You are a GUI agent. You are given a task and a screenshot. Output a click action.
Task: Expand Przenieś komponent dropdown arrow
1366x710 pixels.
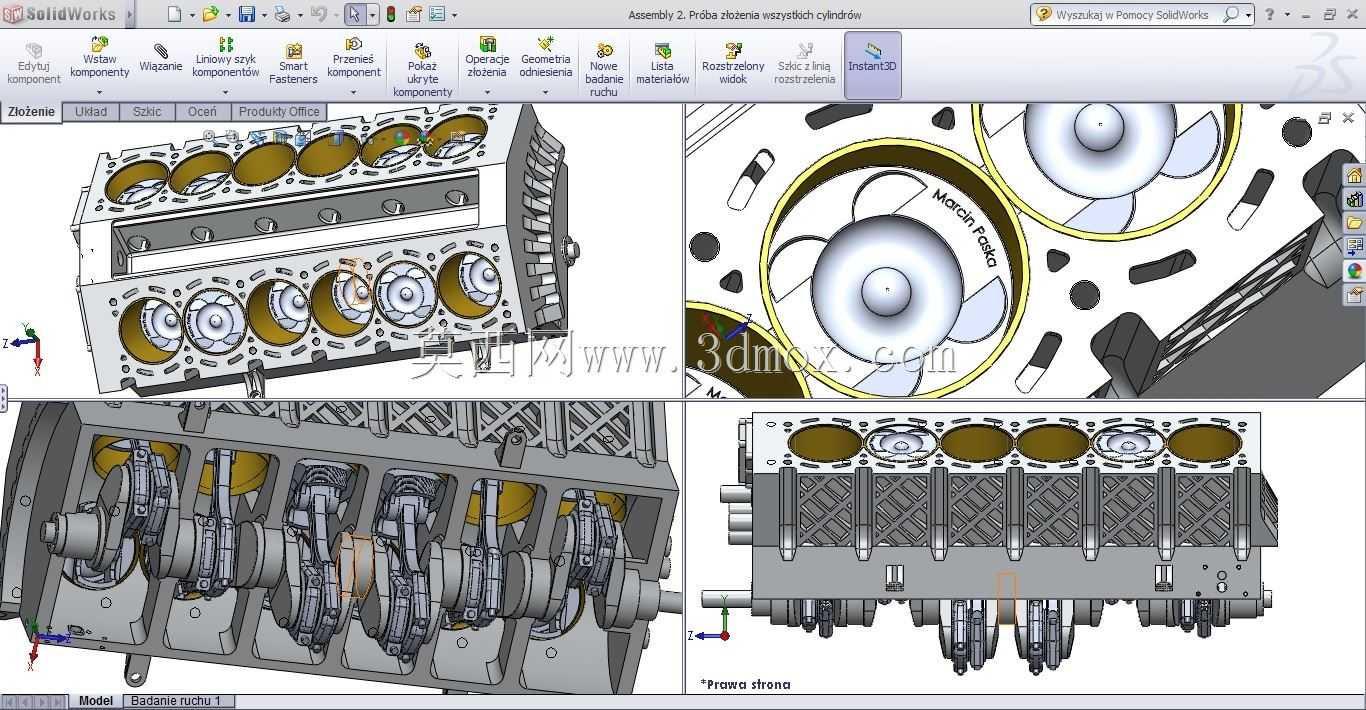click(x=354, y=92)
